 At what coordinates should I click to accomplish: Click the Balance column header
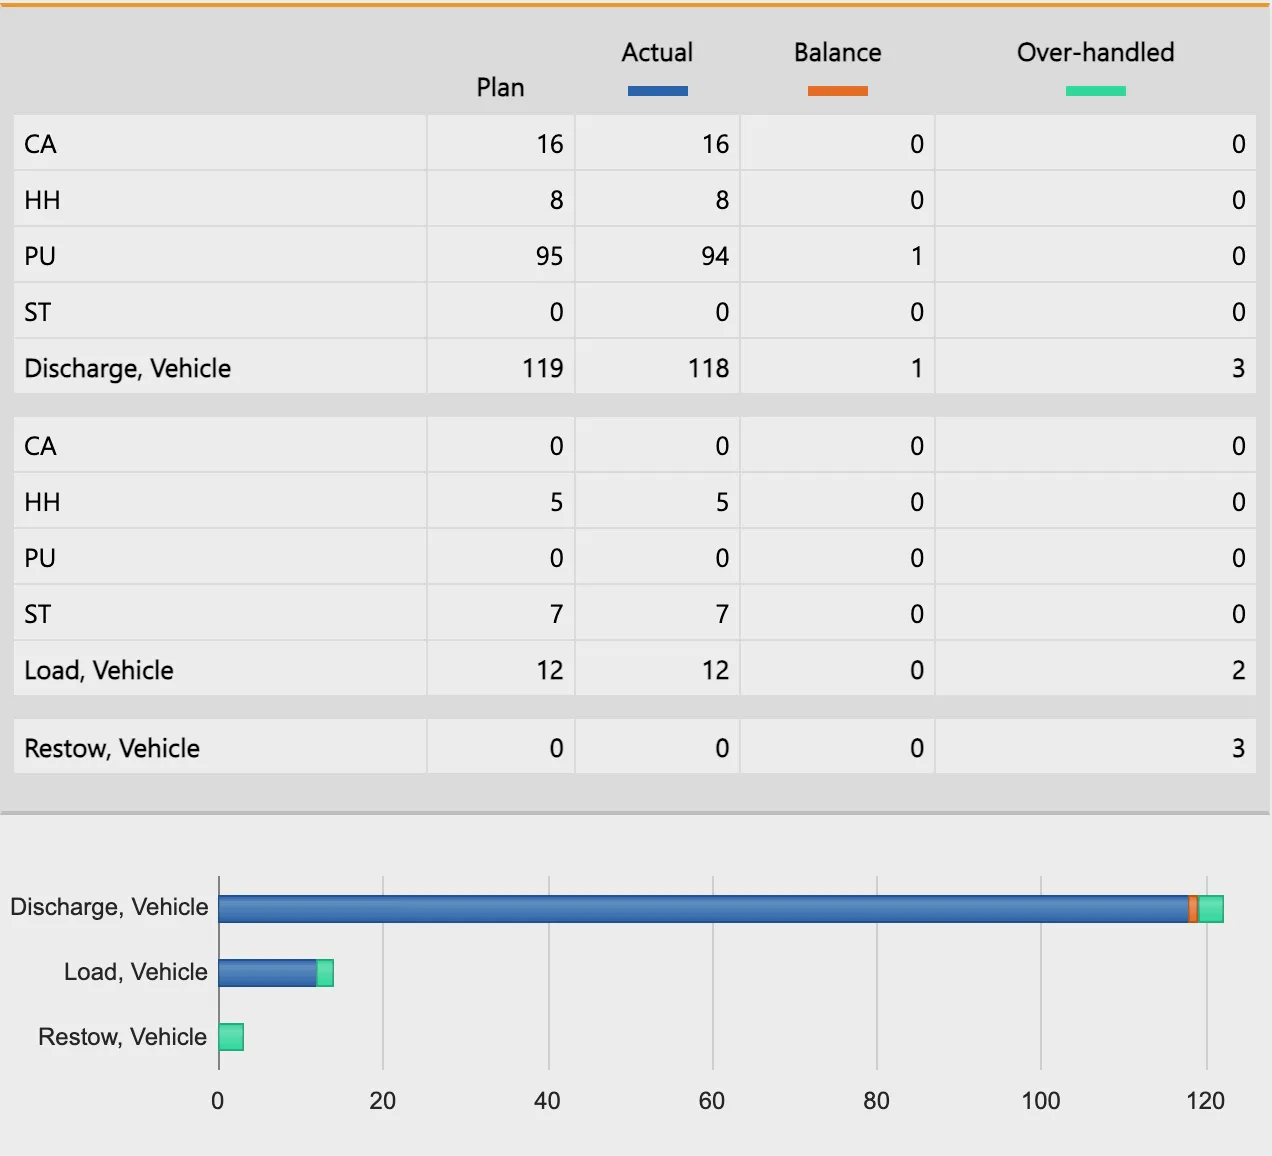coord(838,53)
